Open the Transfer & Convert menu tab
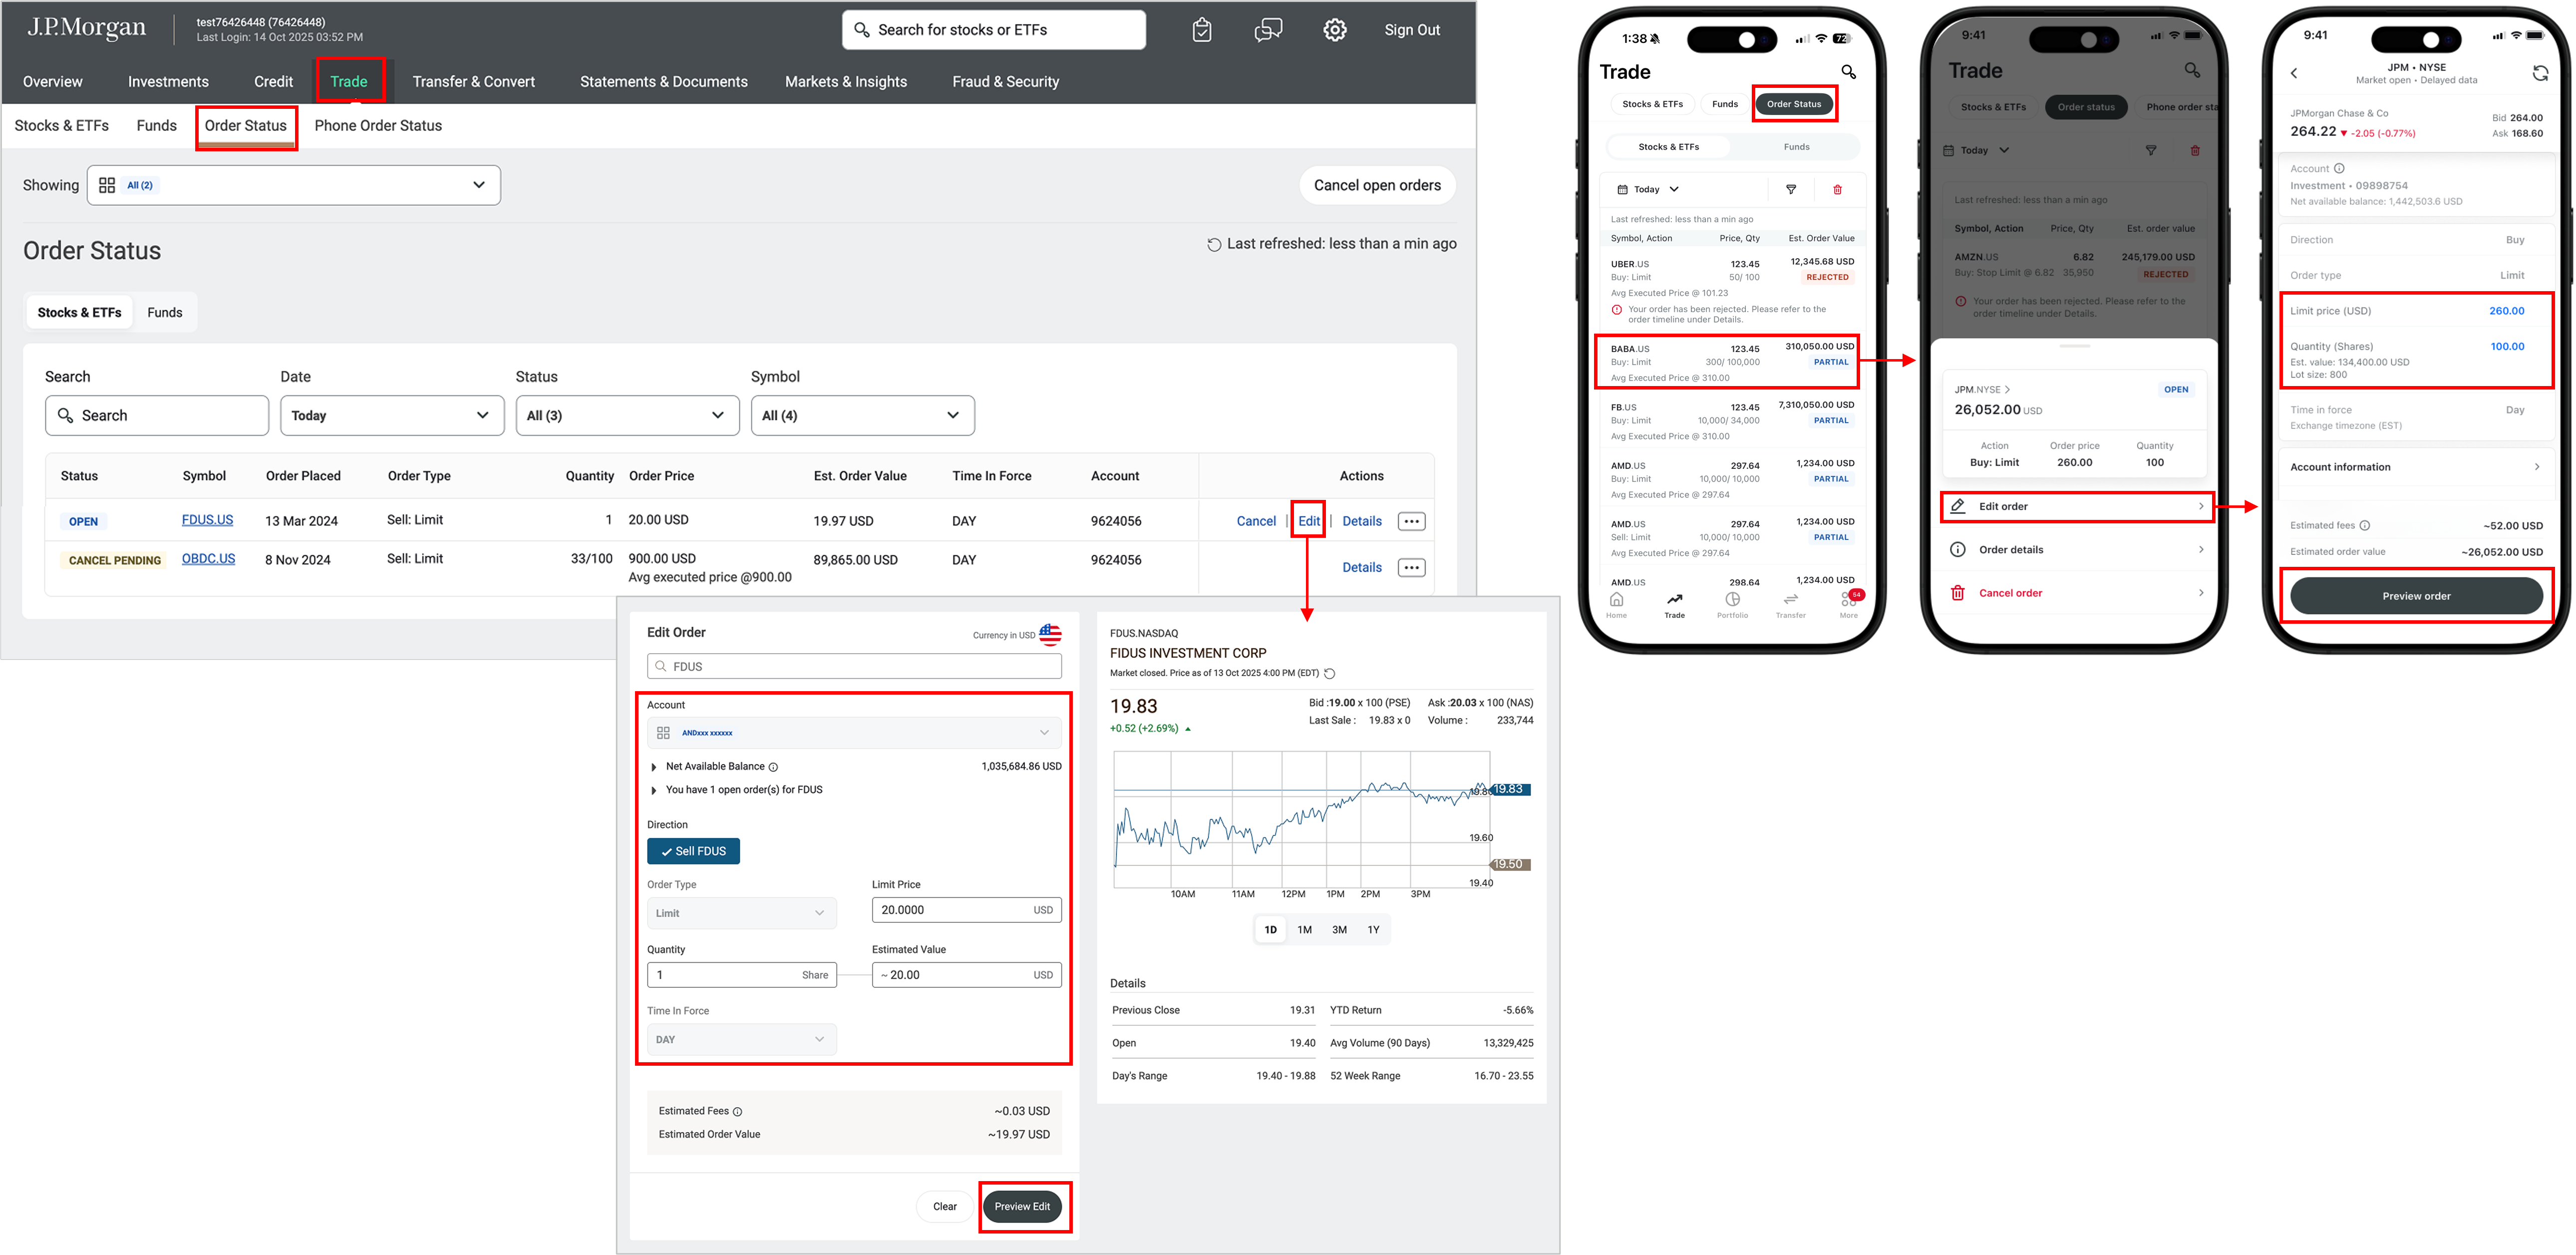 (x=473, y=82)
